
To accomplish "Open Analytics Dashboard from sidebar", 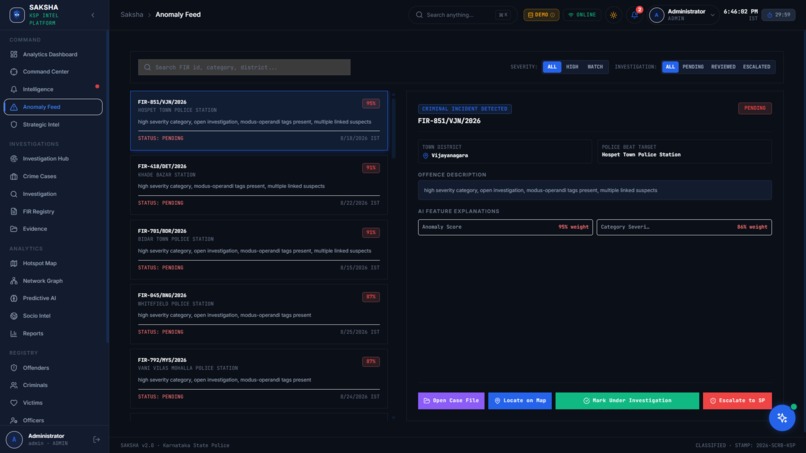I will [49, 55].
